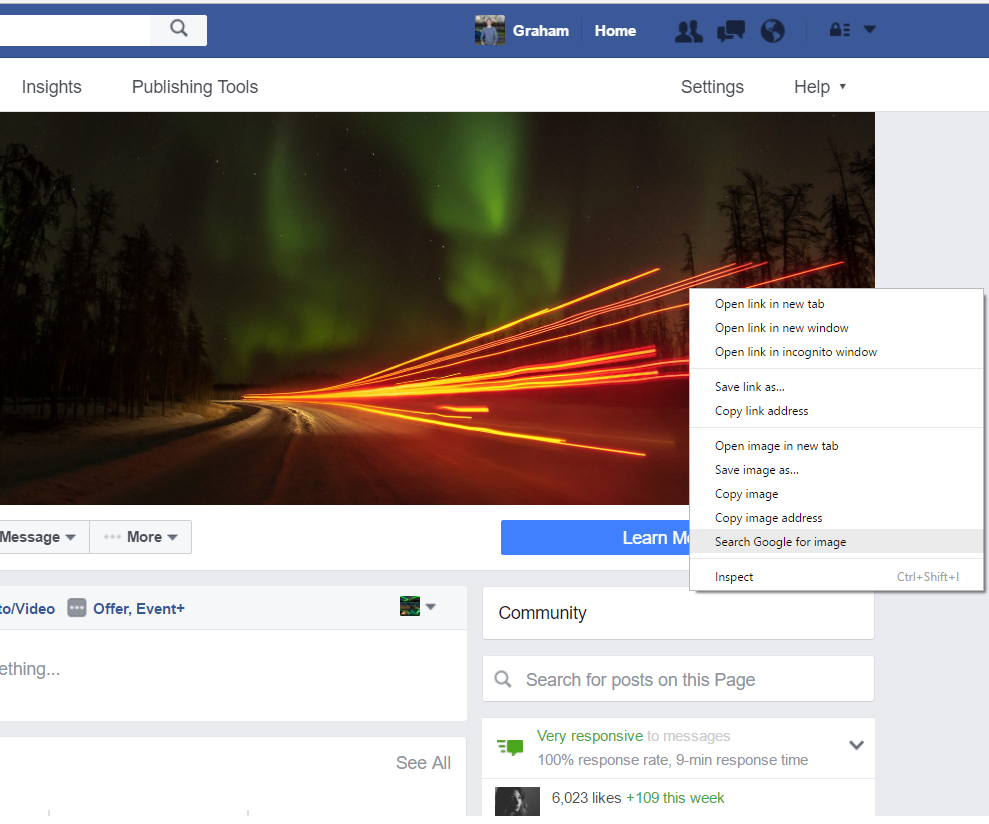Open the Messenger chat icon
The image size is (989, 824).
point(730,31)
